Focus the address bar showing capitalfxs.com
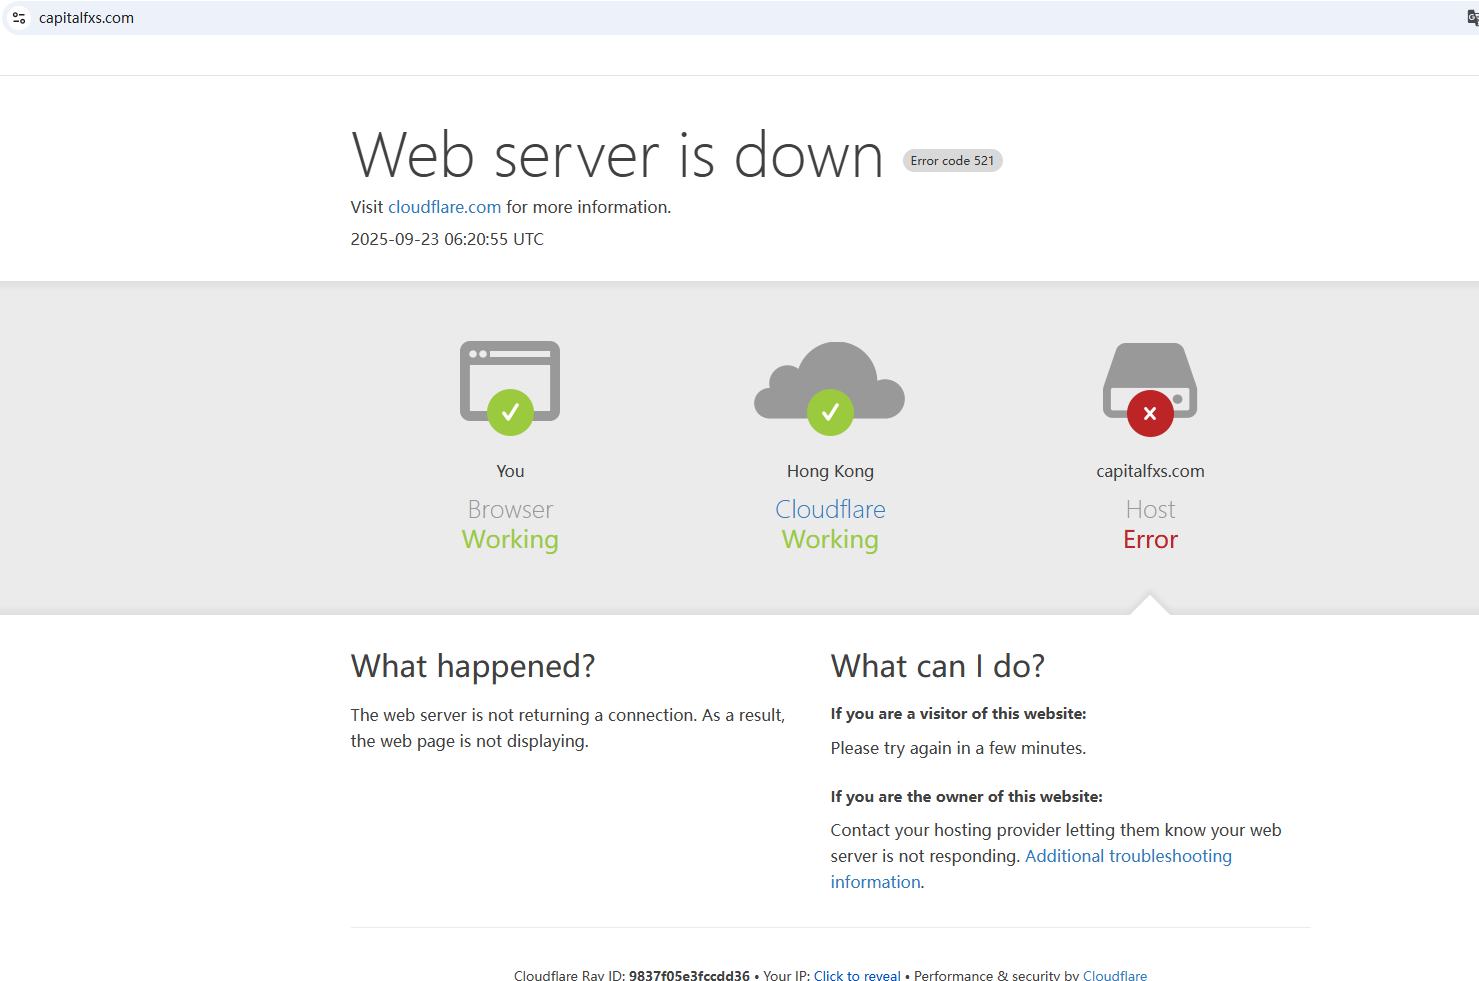1479x981 pixels. pos(740,18)
